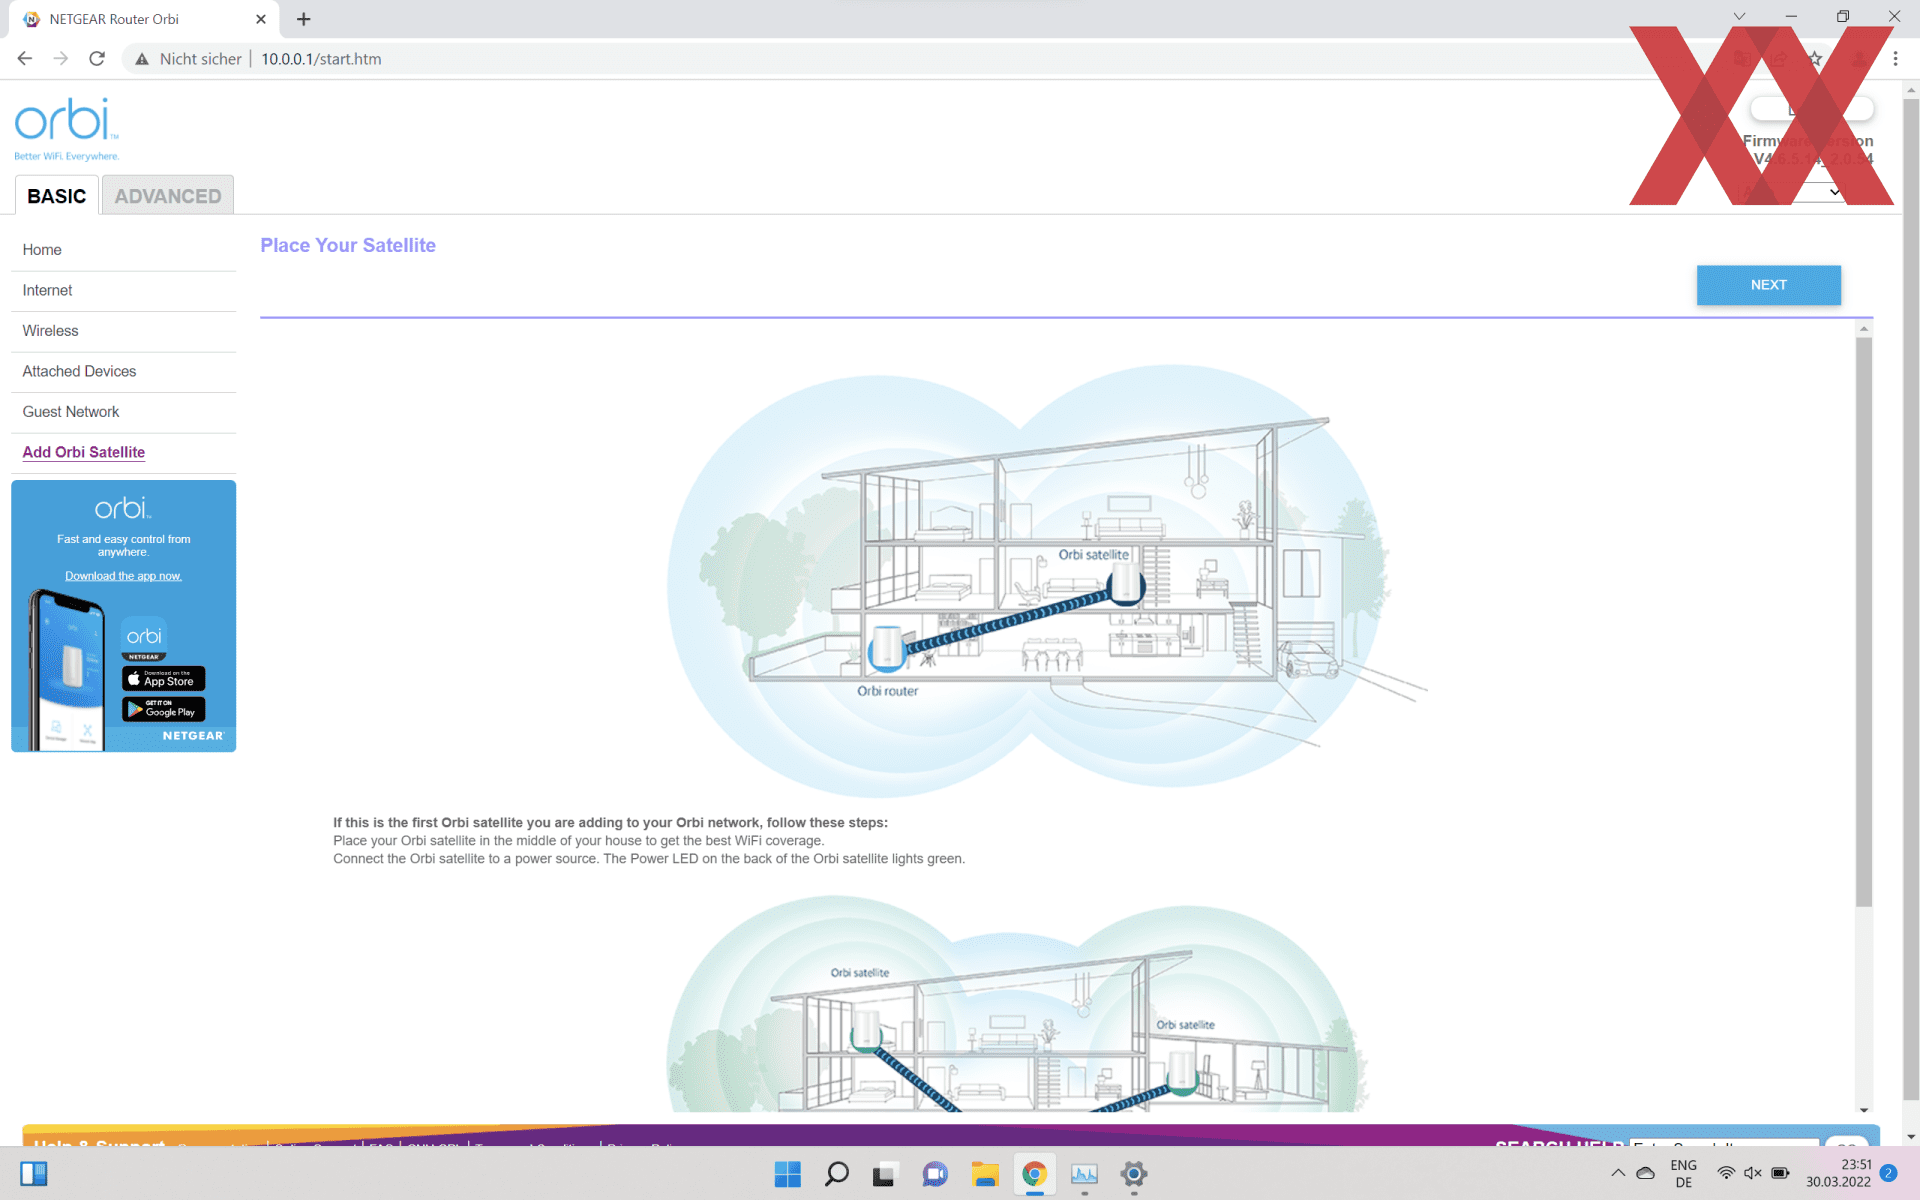The width and height of the screenshot is (1920, 1200).
Task: Click the battery tray icon
Action: coord(1781,1173)
